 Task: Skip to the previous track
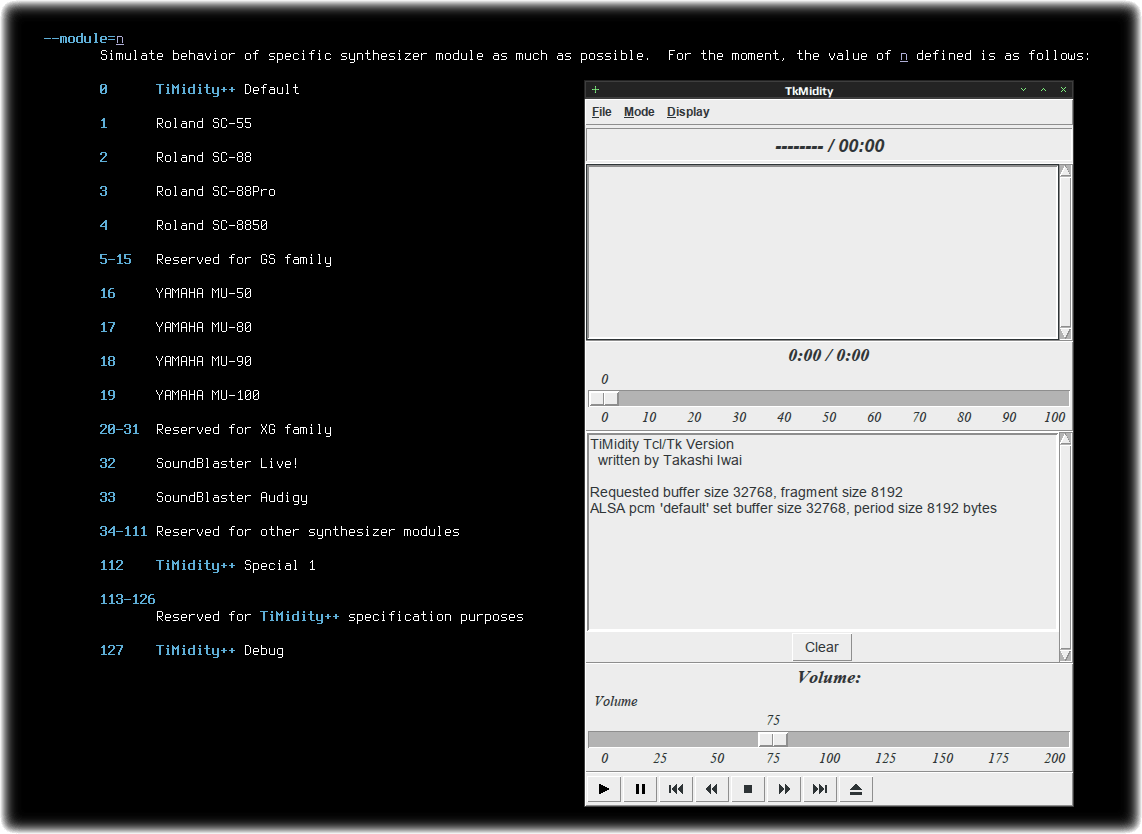(x=676, y=789)
